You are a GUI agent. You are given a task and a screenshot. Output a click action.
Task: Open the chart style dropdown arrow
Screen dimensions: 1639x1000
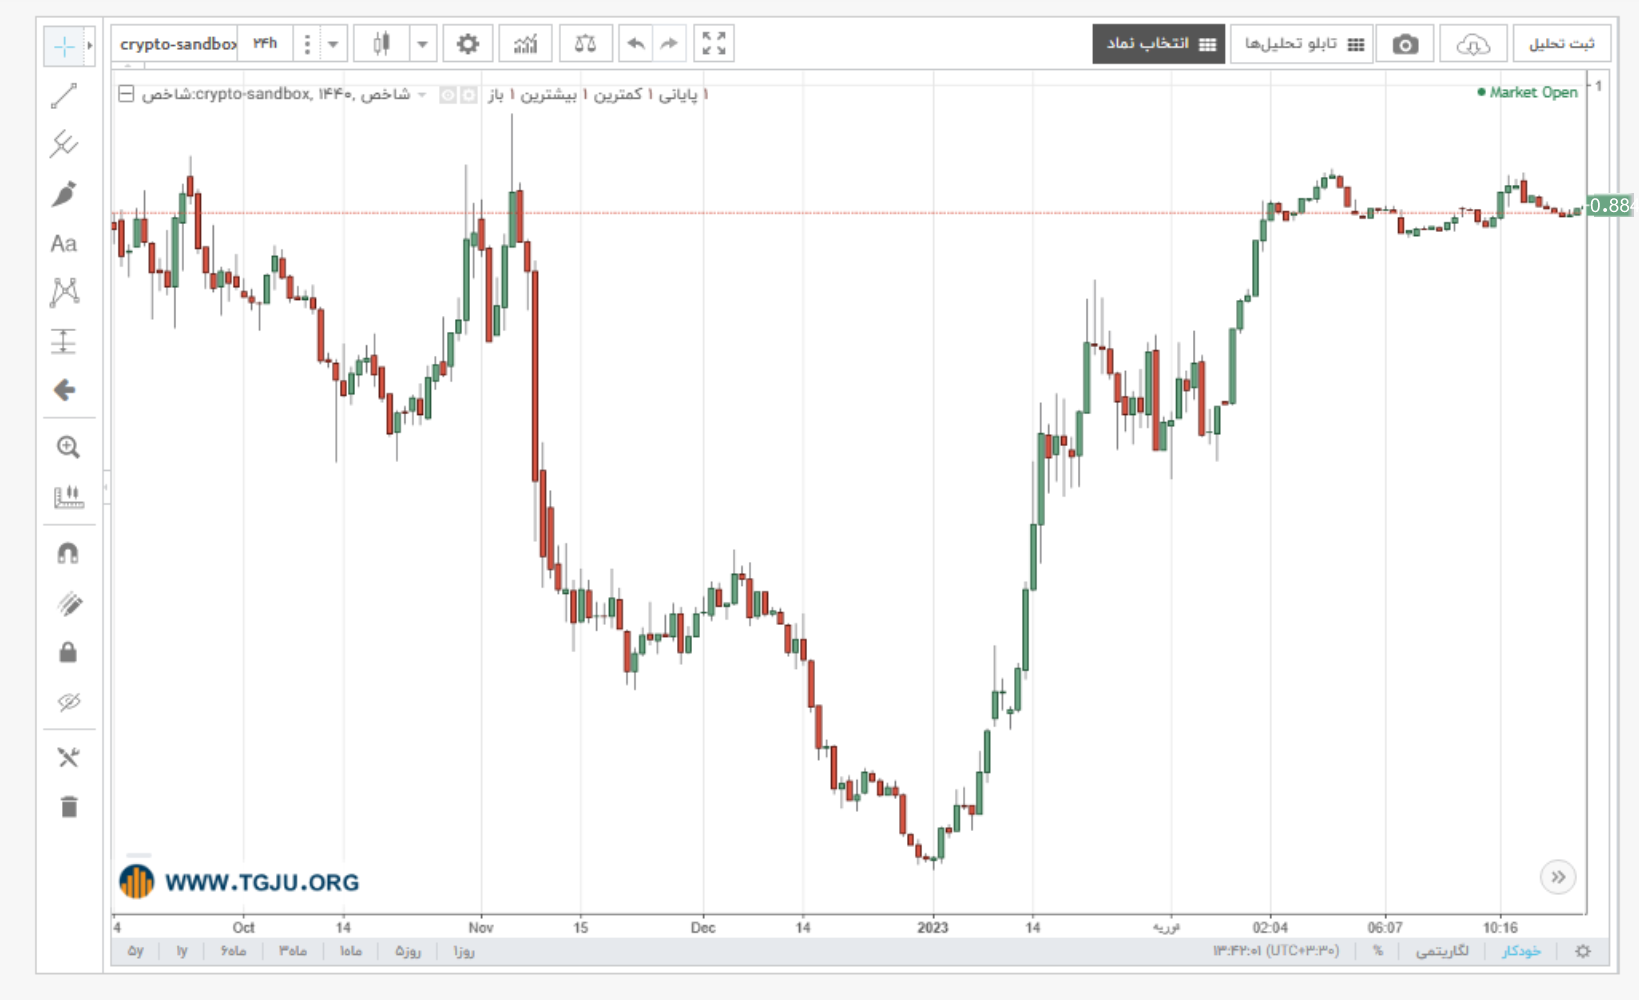point(422,44)
